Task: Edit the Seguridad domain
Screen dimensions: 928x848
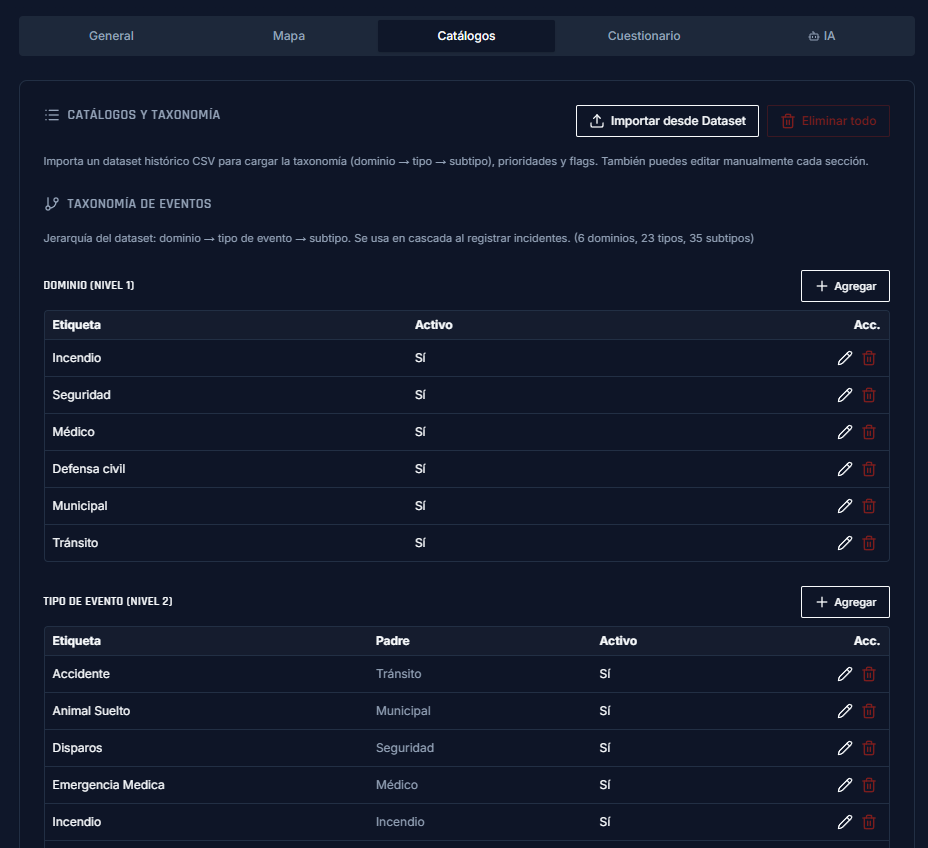Action: [x=845, y=395]
